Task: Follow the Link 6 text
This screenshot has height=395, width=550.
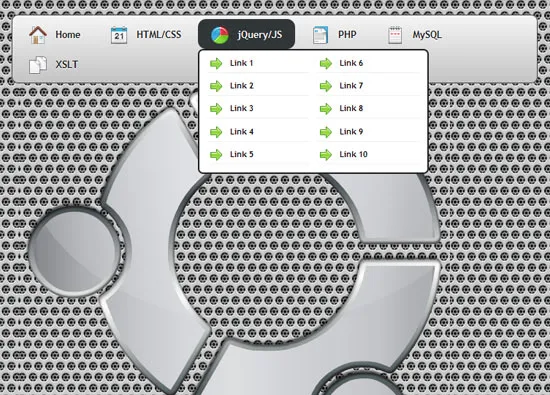Action: tap(351, 63)
